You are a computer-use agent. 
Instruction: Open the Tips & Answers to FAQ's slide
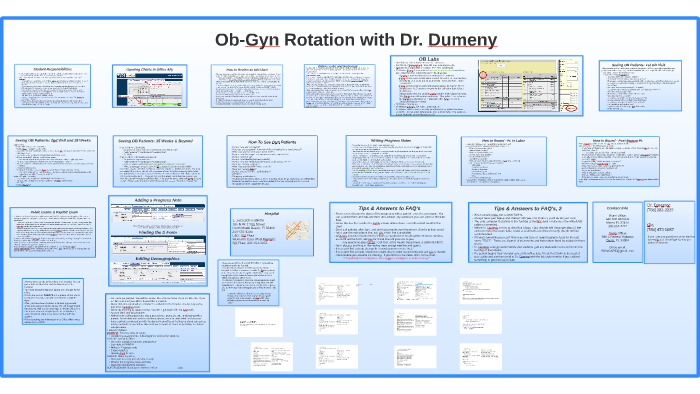pyautogui.click(x=391, y=232)
